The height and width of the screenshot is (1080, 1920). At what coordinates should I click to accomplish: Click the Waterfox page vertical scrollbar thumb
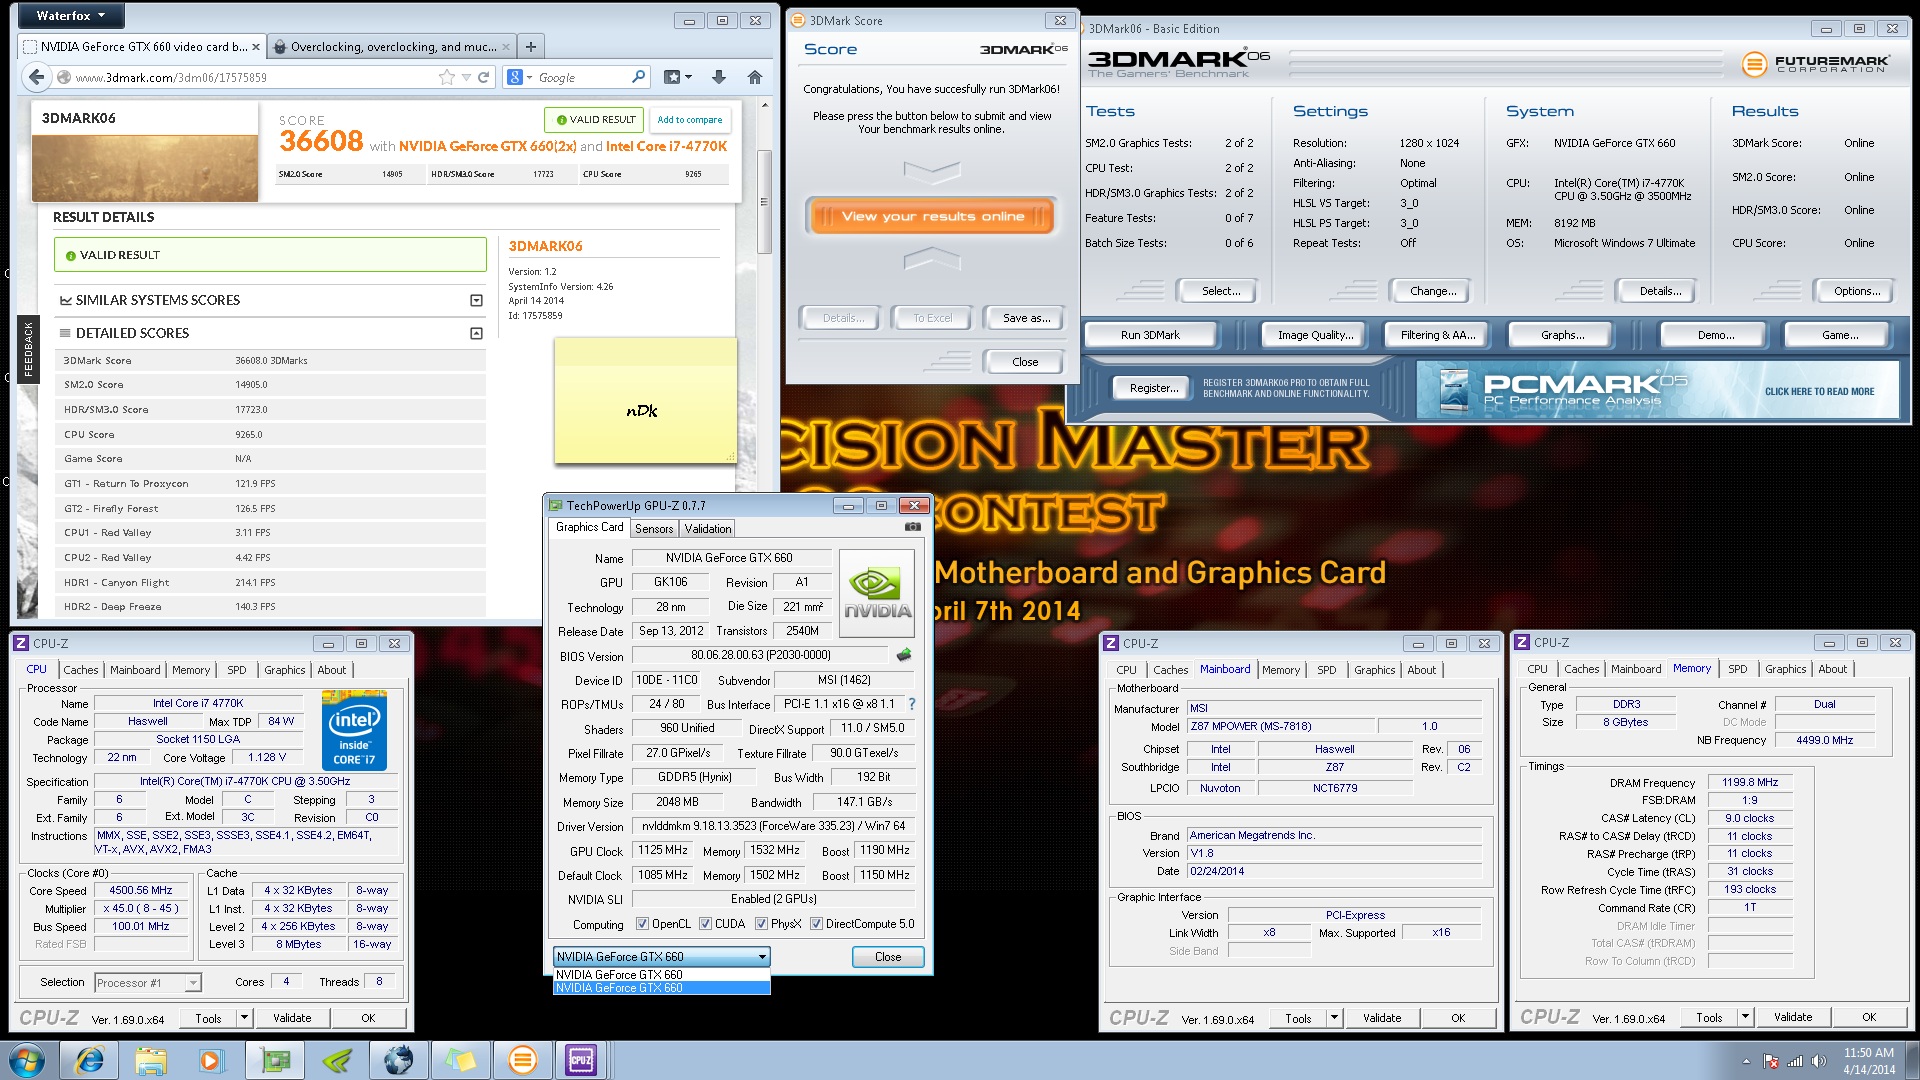[764, 201]
